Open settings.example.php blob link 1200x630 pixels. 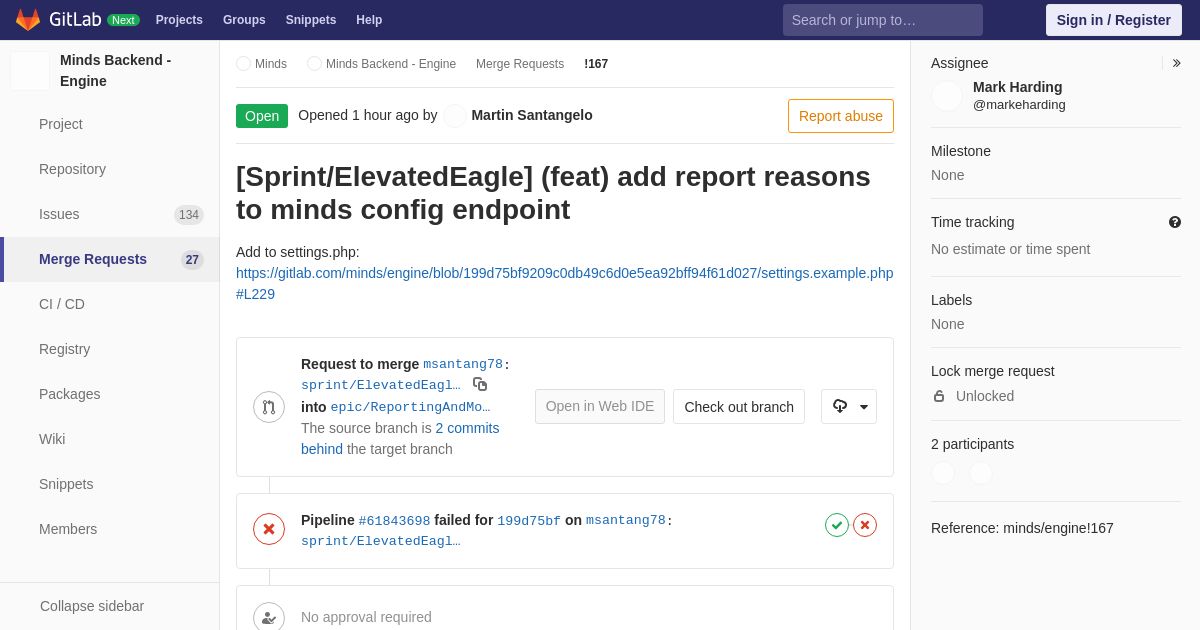coord(565,284)
